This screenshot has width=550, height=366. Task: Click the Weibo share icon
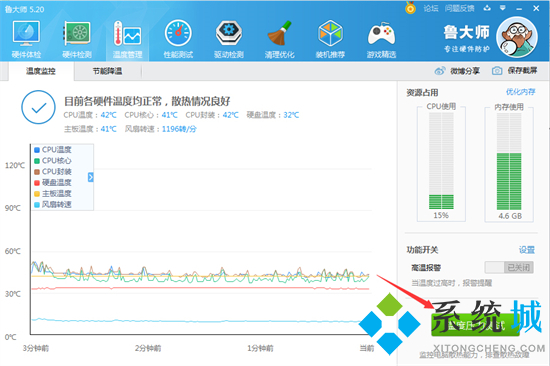click(440, 71)
